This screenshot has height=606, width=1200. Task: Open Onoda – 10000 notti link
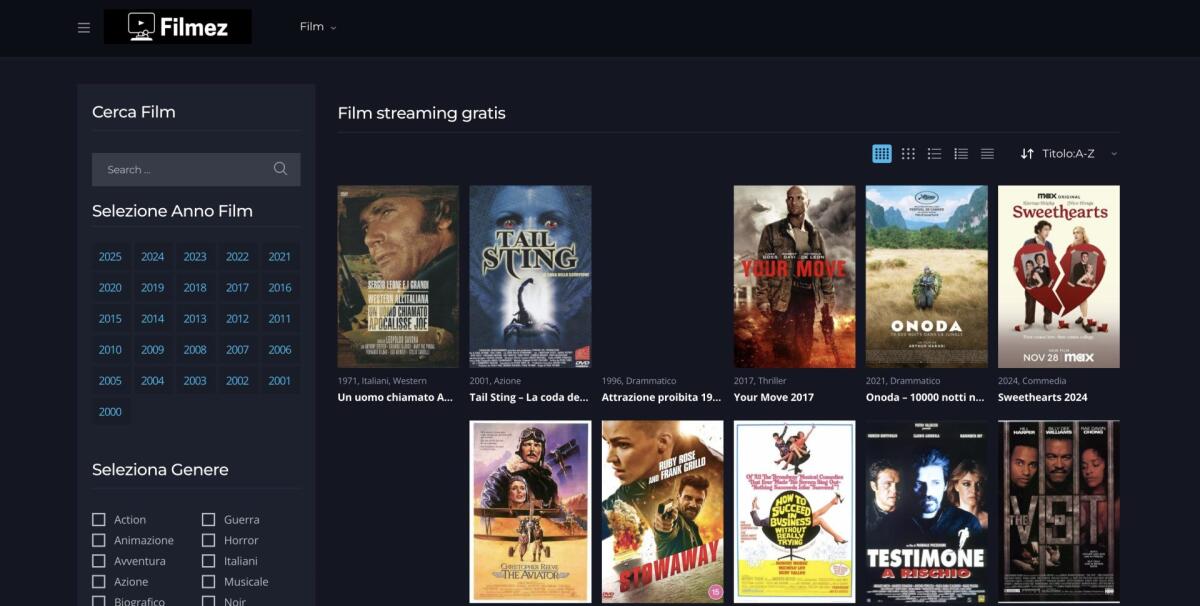click(926, 397)
